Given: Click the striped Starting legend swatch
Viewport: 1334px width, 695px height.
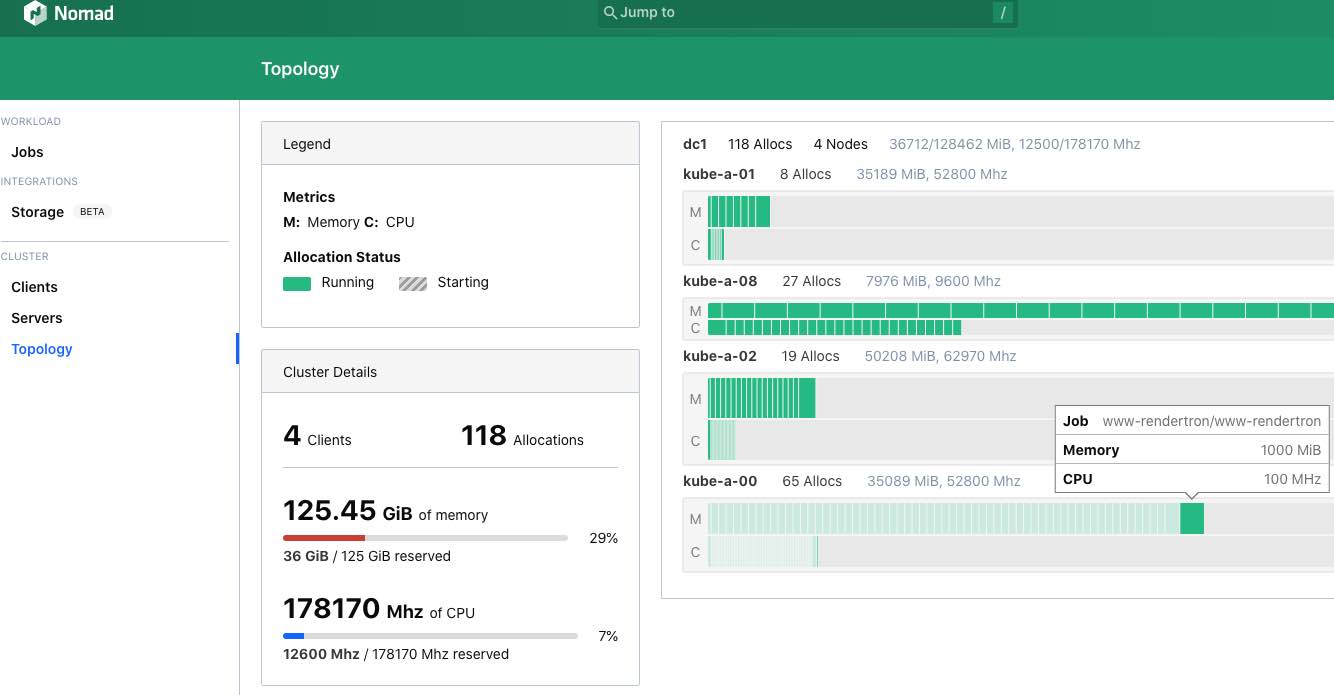Looking at the screenshot, I should pos(413,283).
